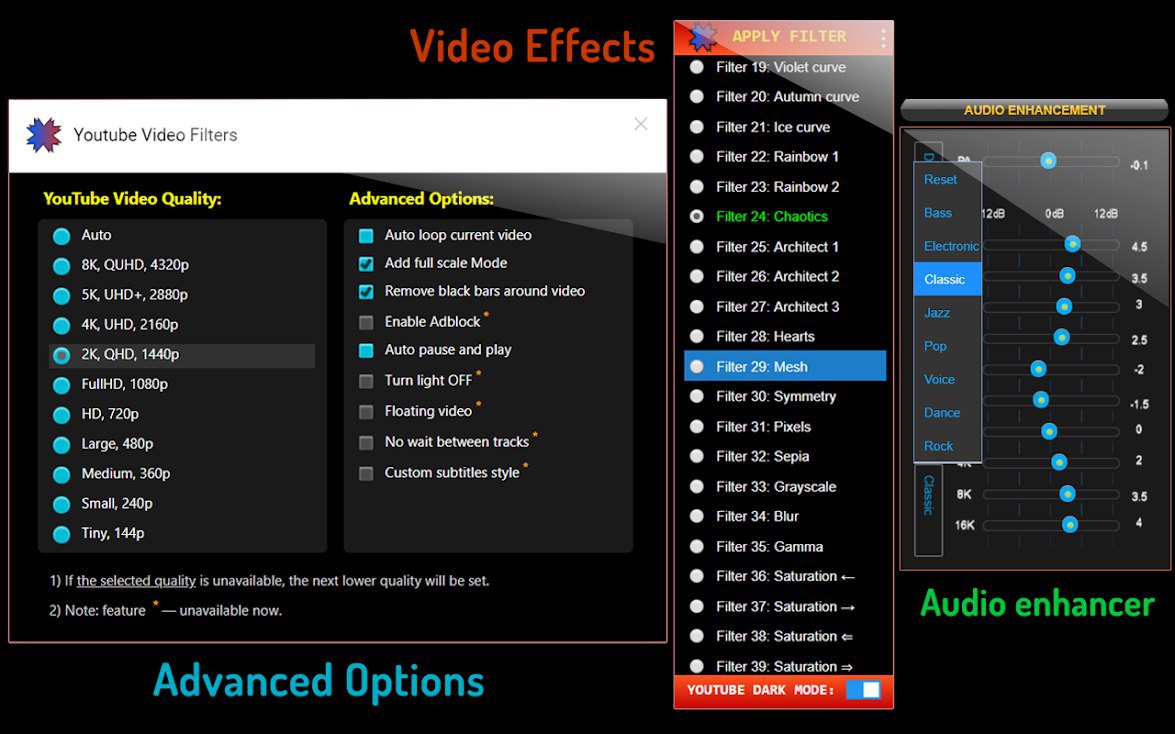Screen dimensions: 1175x734
Task: Open the vertical Classic preset dropdown
Action: [x=928, y=510]
